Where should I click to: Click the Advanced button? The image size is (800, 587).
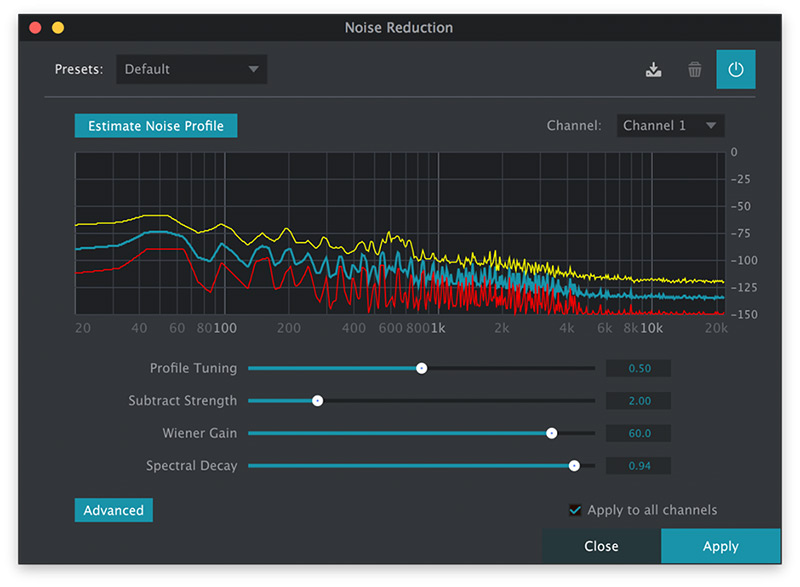114,510
